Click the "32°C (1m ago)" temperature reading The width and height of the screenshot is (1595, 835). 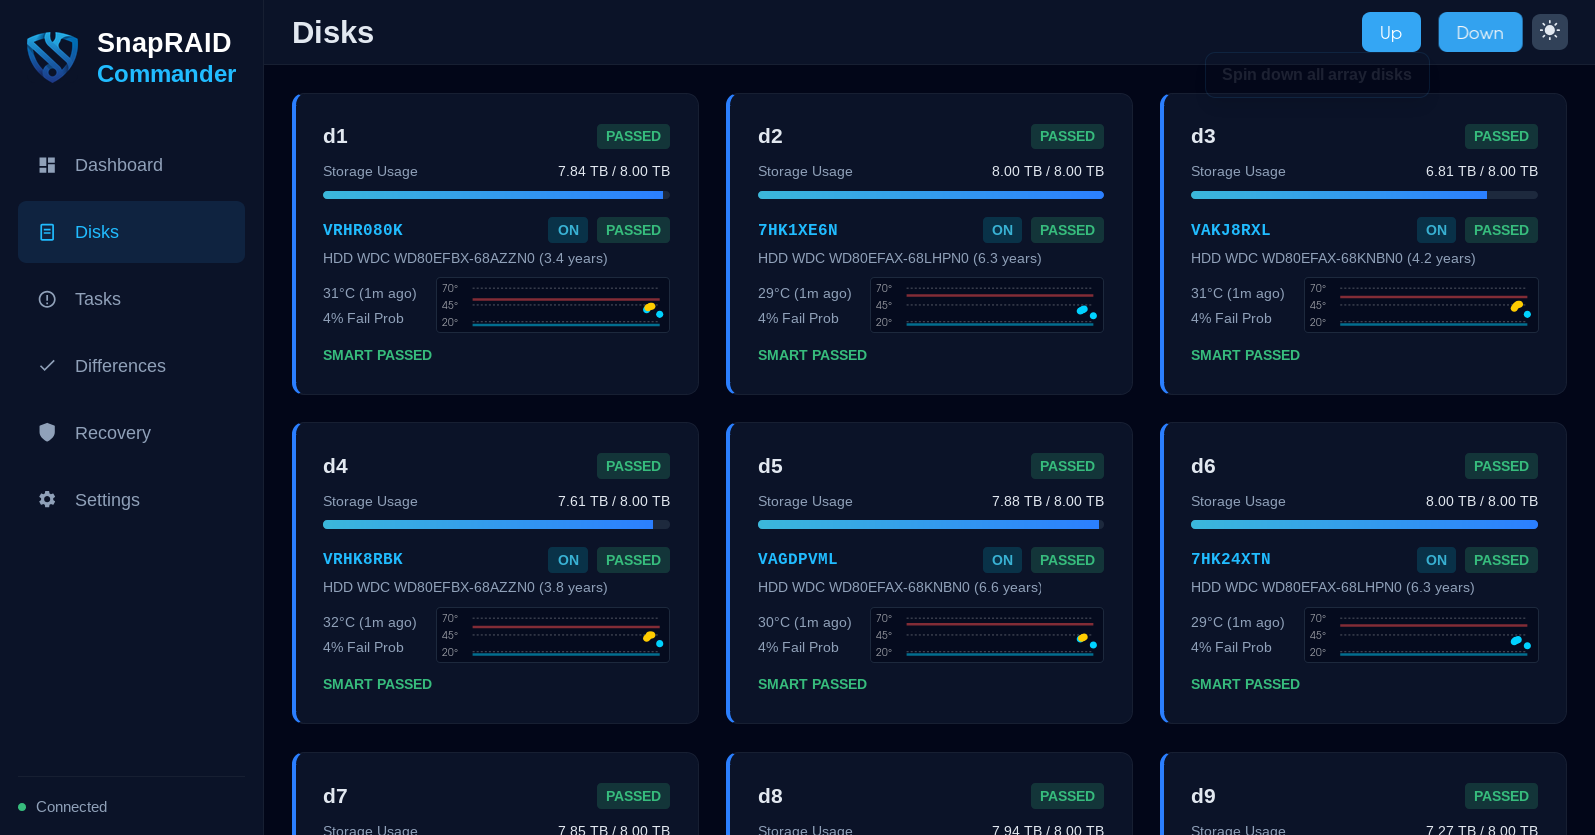370,622
